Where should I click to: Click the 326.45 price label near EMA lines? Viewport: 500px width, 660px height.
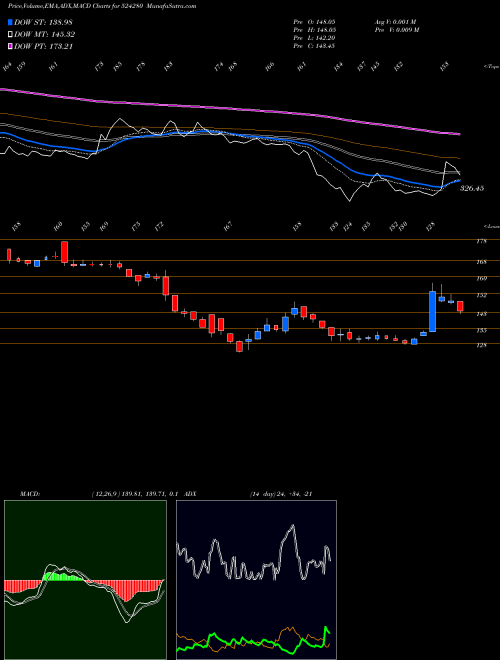click(x=472, y=188)
